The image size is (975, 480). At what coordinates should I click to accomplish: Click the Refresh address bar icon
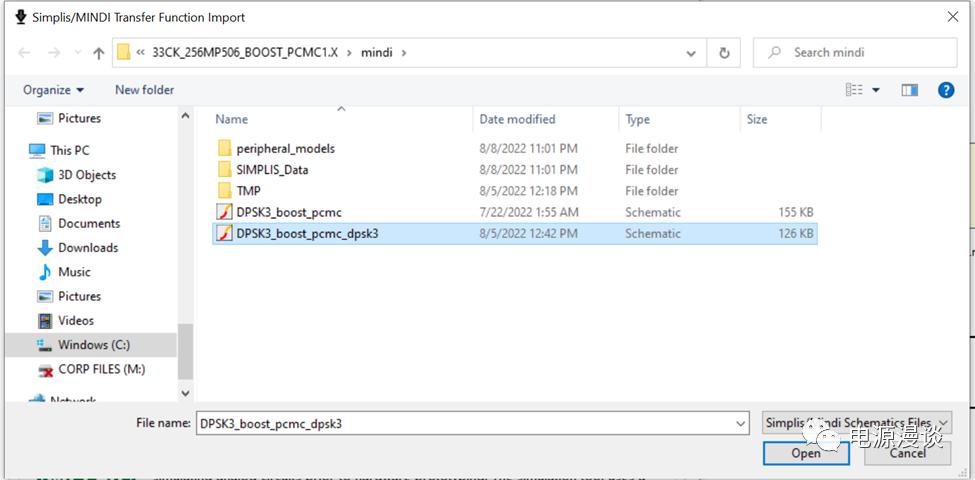pos(724,53)
